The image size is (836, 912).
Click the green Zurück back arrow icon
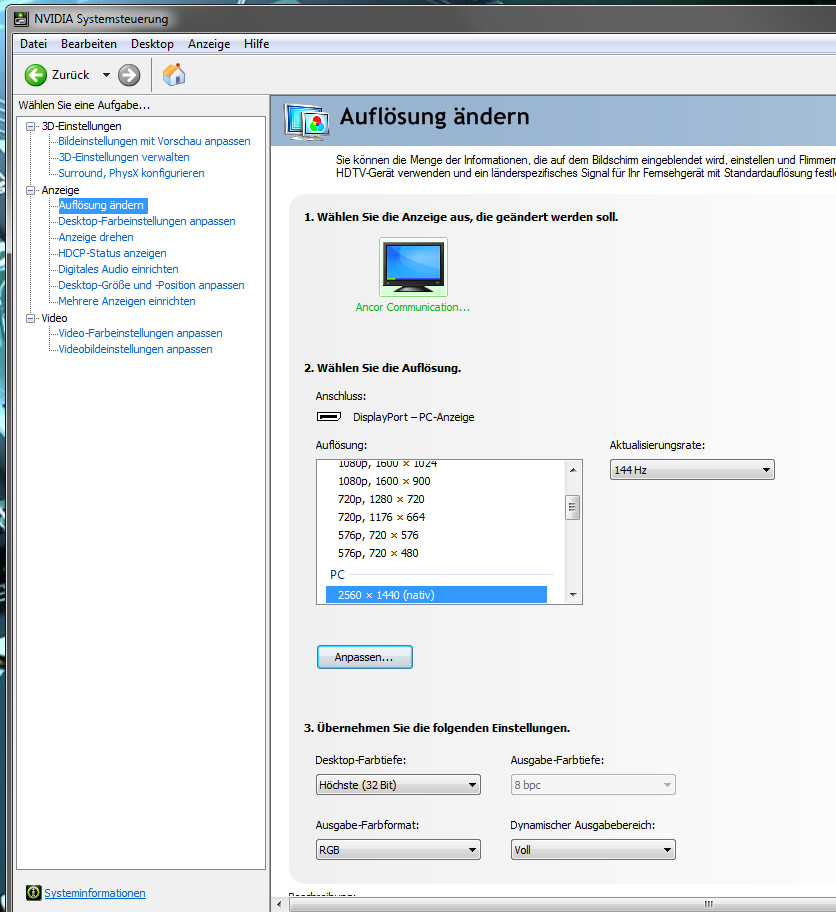tap(35, 75)
